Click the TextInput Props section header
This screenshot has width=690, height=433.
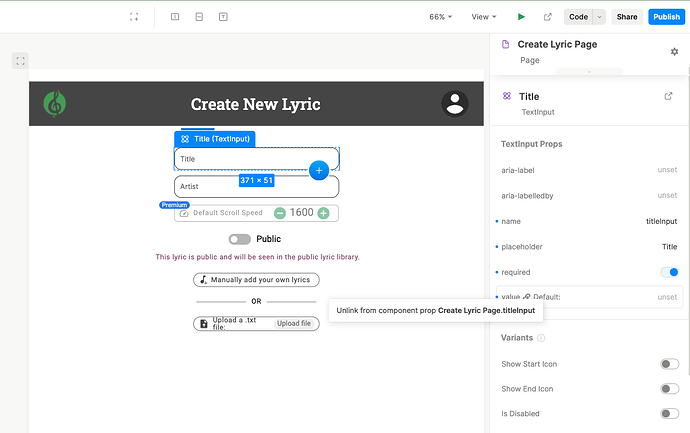coord(532,144)
